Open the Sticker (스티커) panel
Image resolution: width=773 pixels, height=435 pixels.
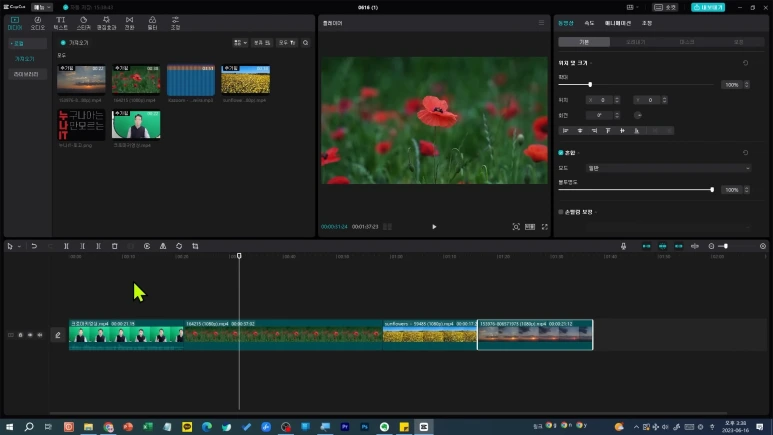(x=84, y=22)
